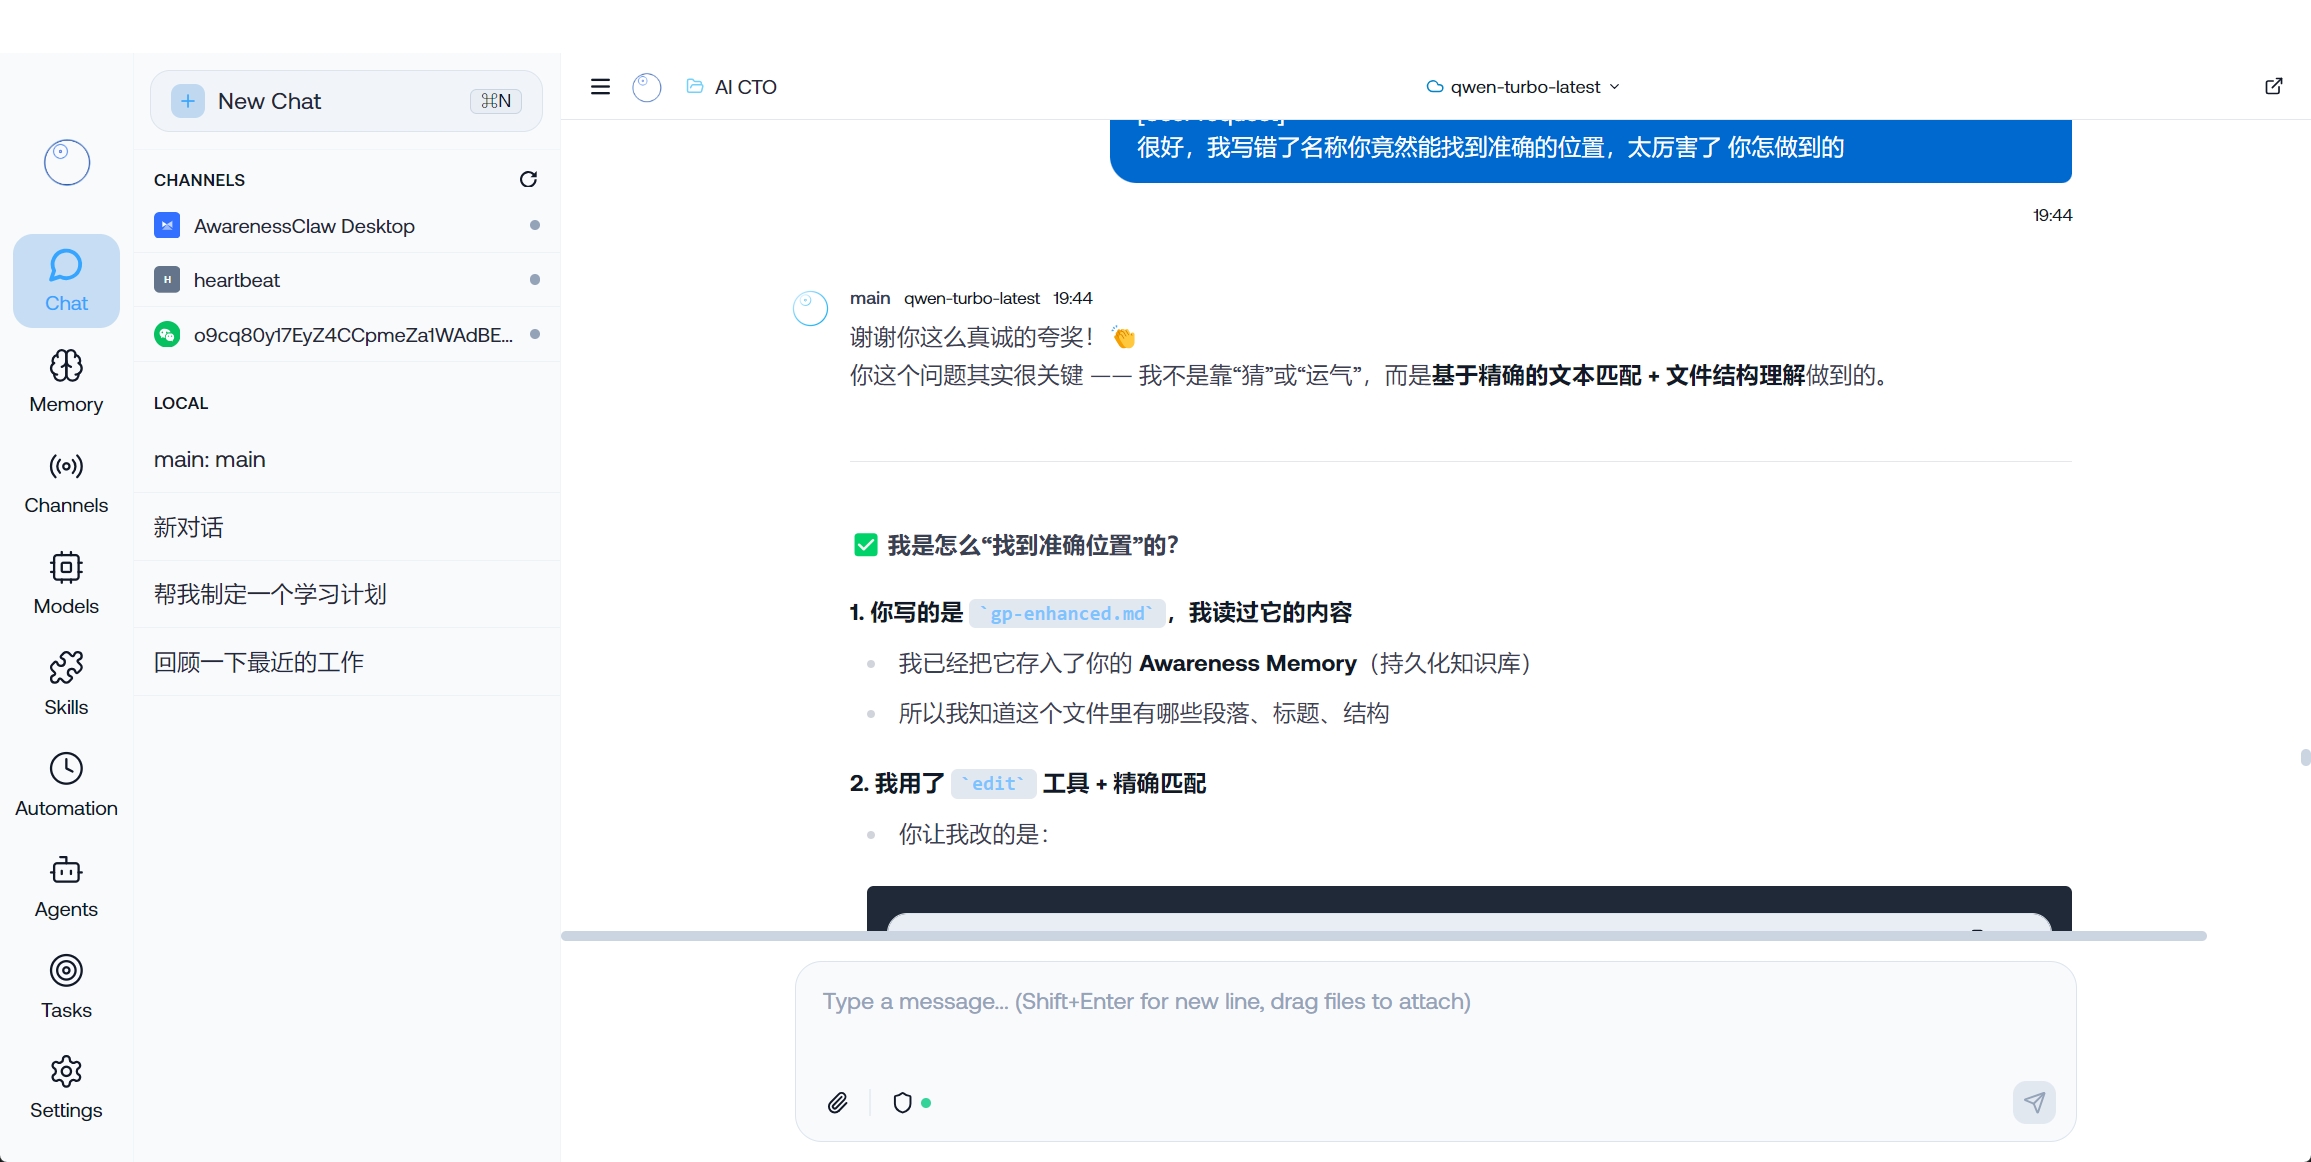Select the AwarenessClaw Desktop channel

(x=304, y=226)
